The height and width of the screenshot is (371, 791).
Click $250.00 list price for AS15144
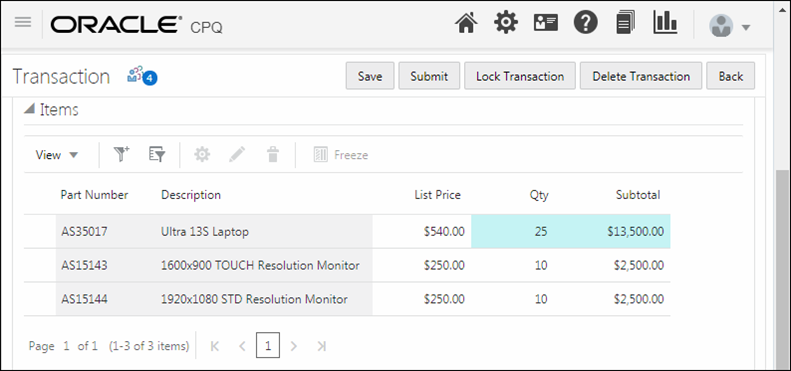pyautogui.click(x=444, y=299)
